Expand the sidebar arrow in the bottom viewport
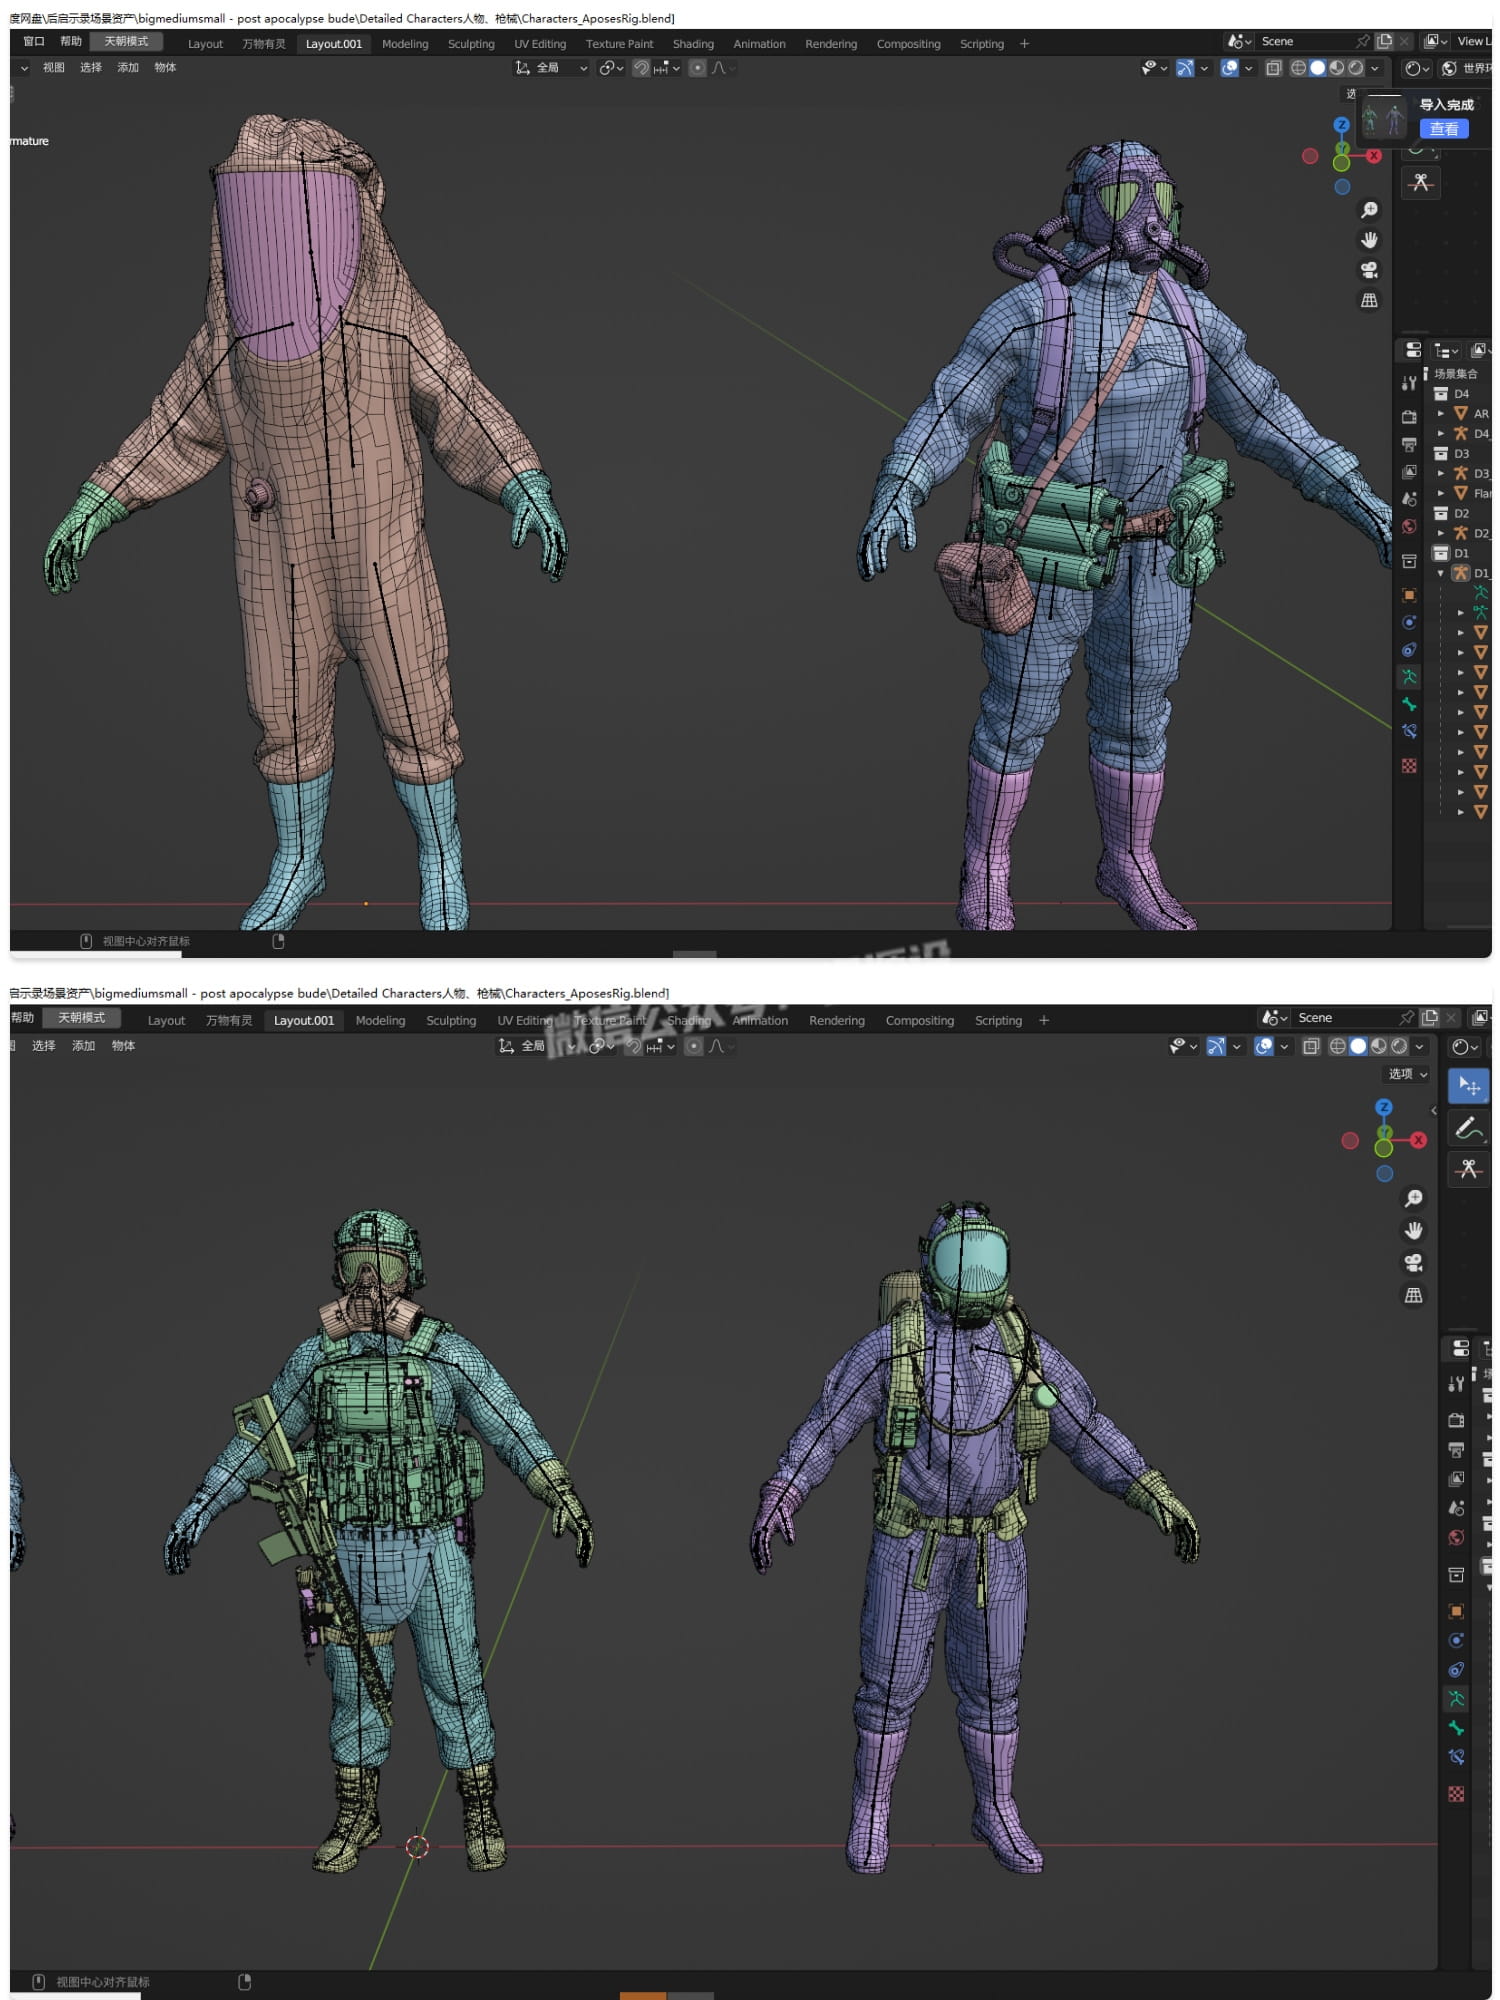 tap(1434, 1111)
